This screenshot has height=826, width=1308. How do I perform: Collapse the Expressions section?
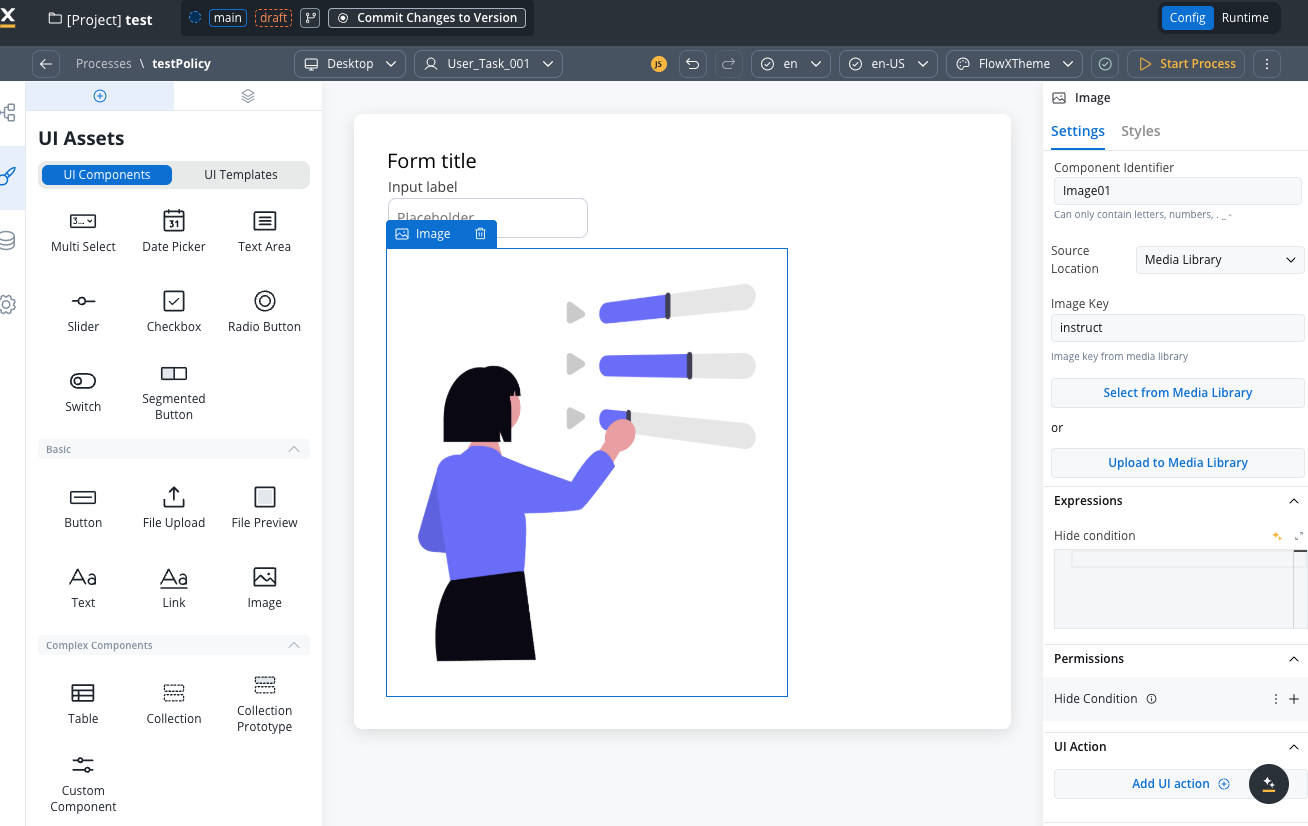pyautogui.click(x=1293, y=501)
